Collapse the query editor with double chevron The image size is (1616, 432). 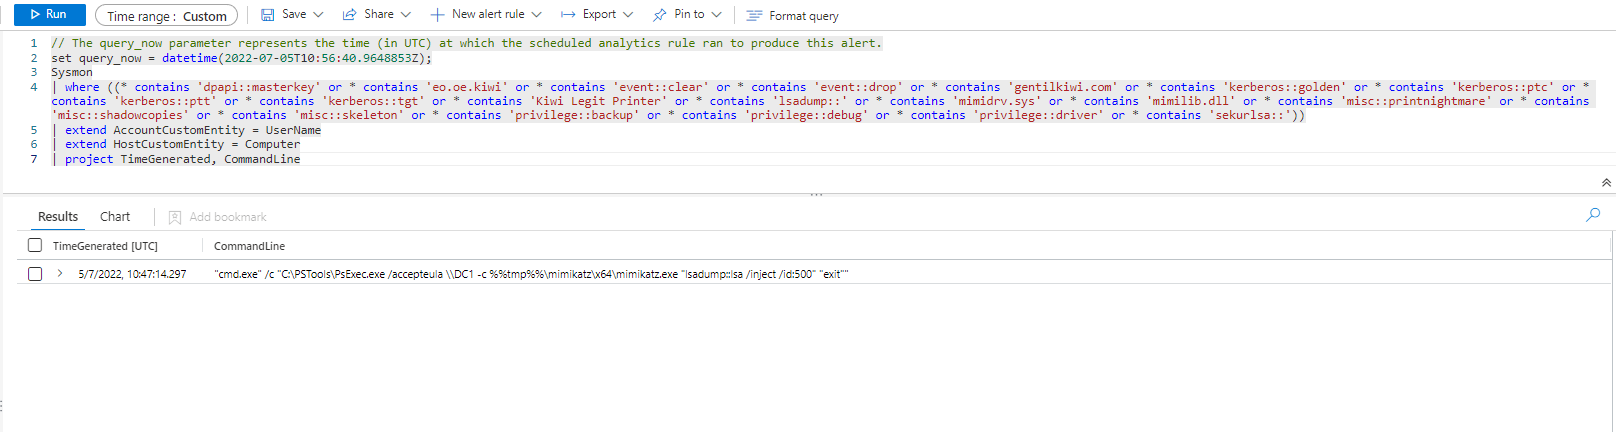1606,183
